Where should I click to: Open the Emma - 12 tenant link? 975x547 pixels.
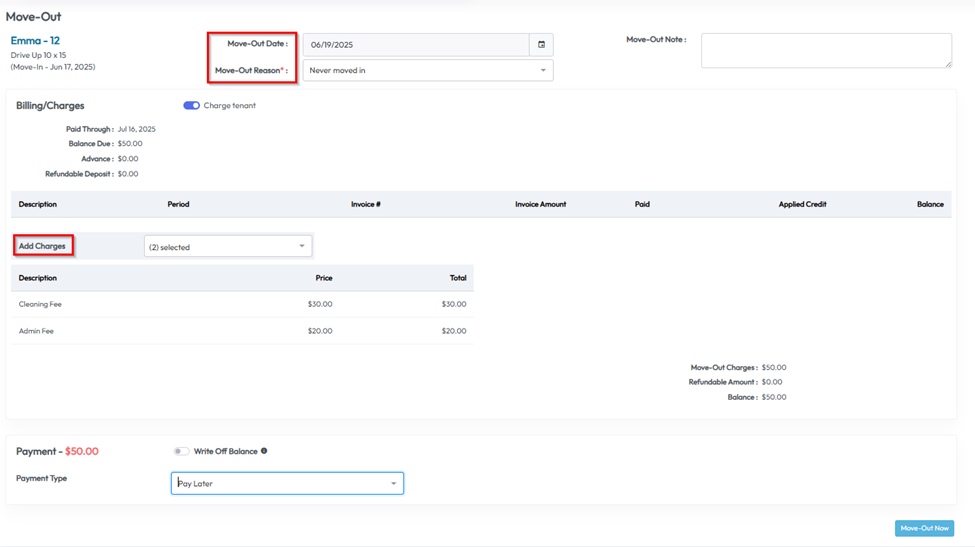point(35,41)
